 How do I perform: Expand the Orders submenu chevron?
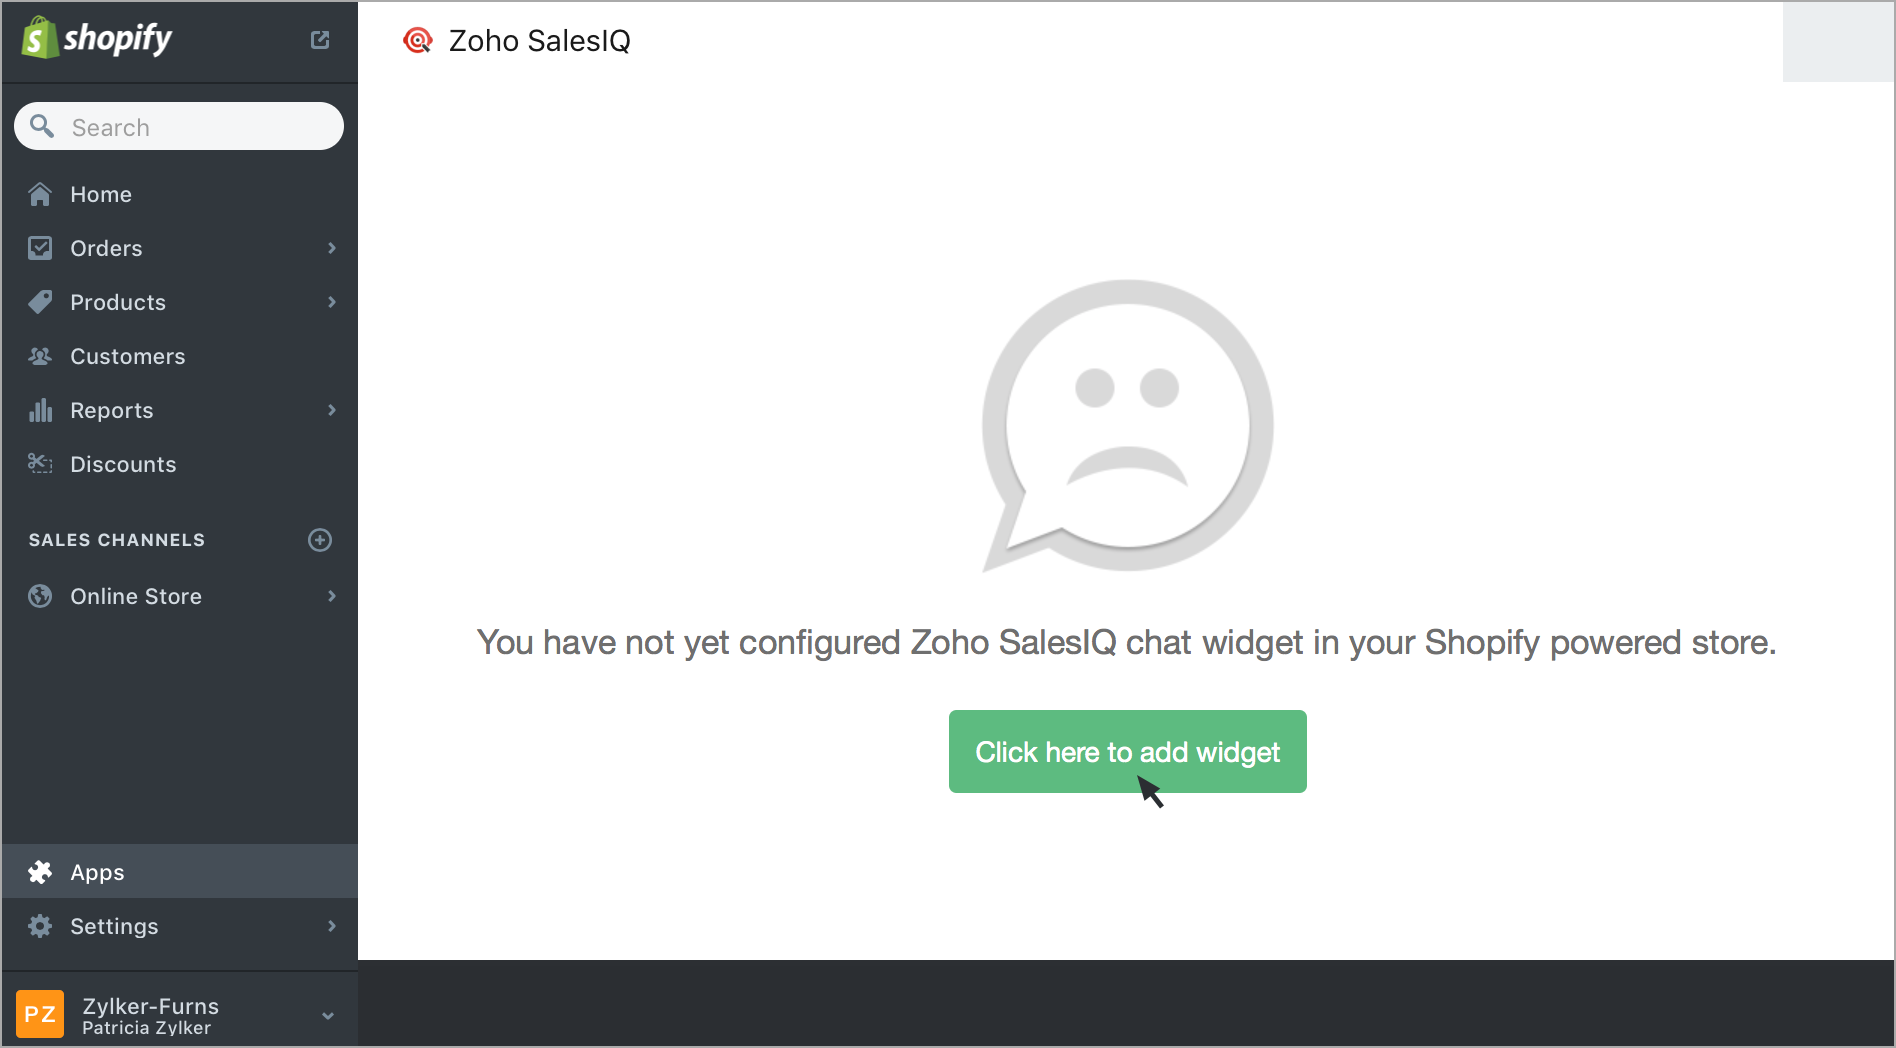332,248
